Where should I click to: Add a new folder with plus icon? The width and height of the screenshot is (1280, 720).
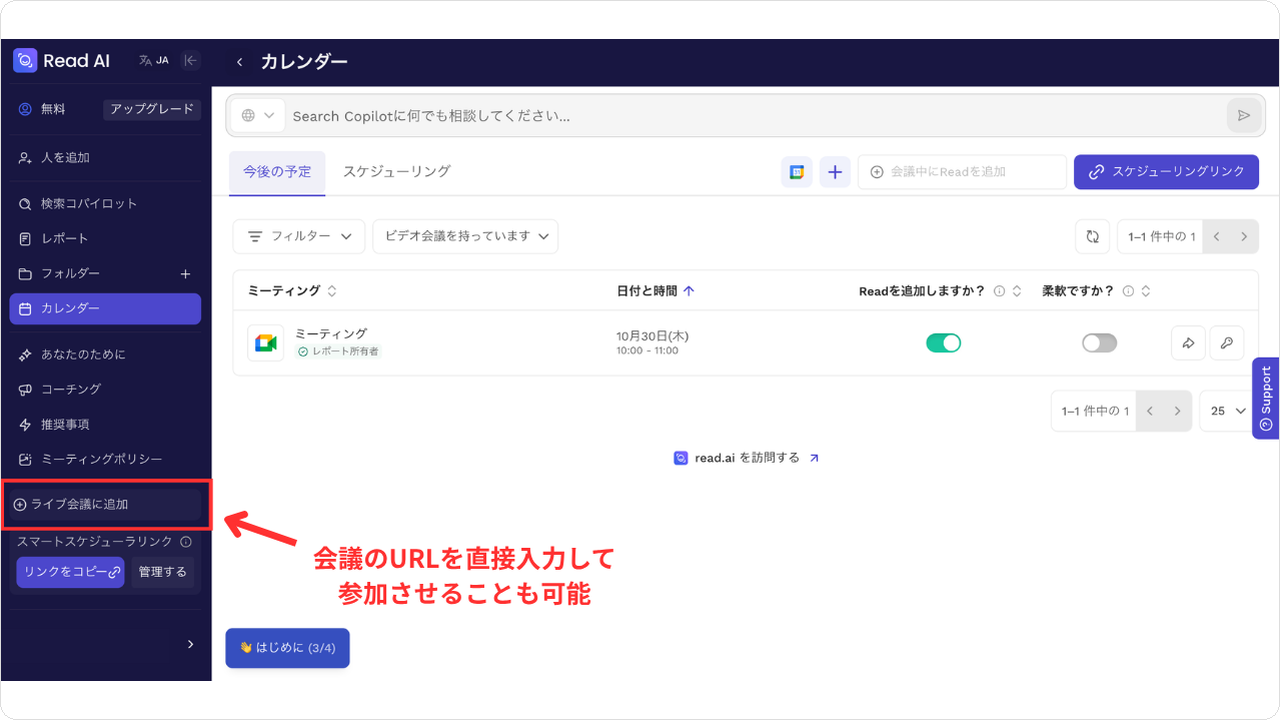click(x=185, y=274)
